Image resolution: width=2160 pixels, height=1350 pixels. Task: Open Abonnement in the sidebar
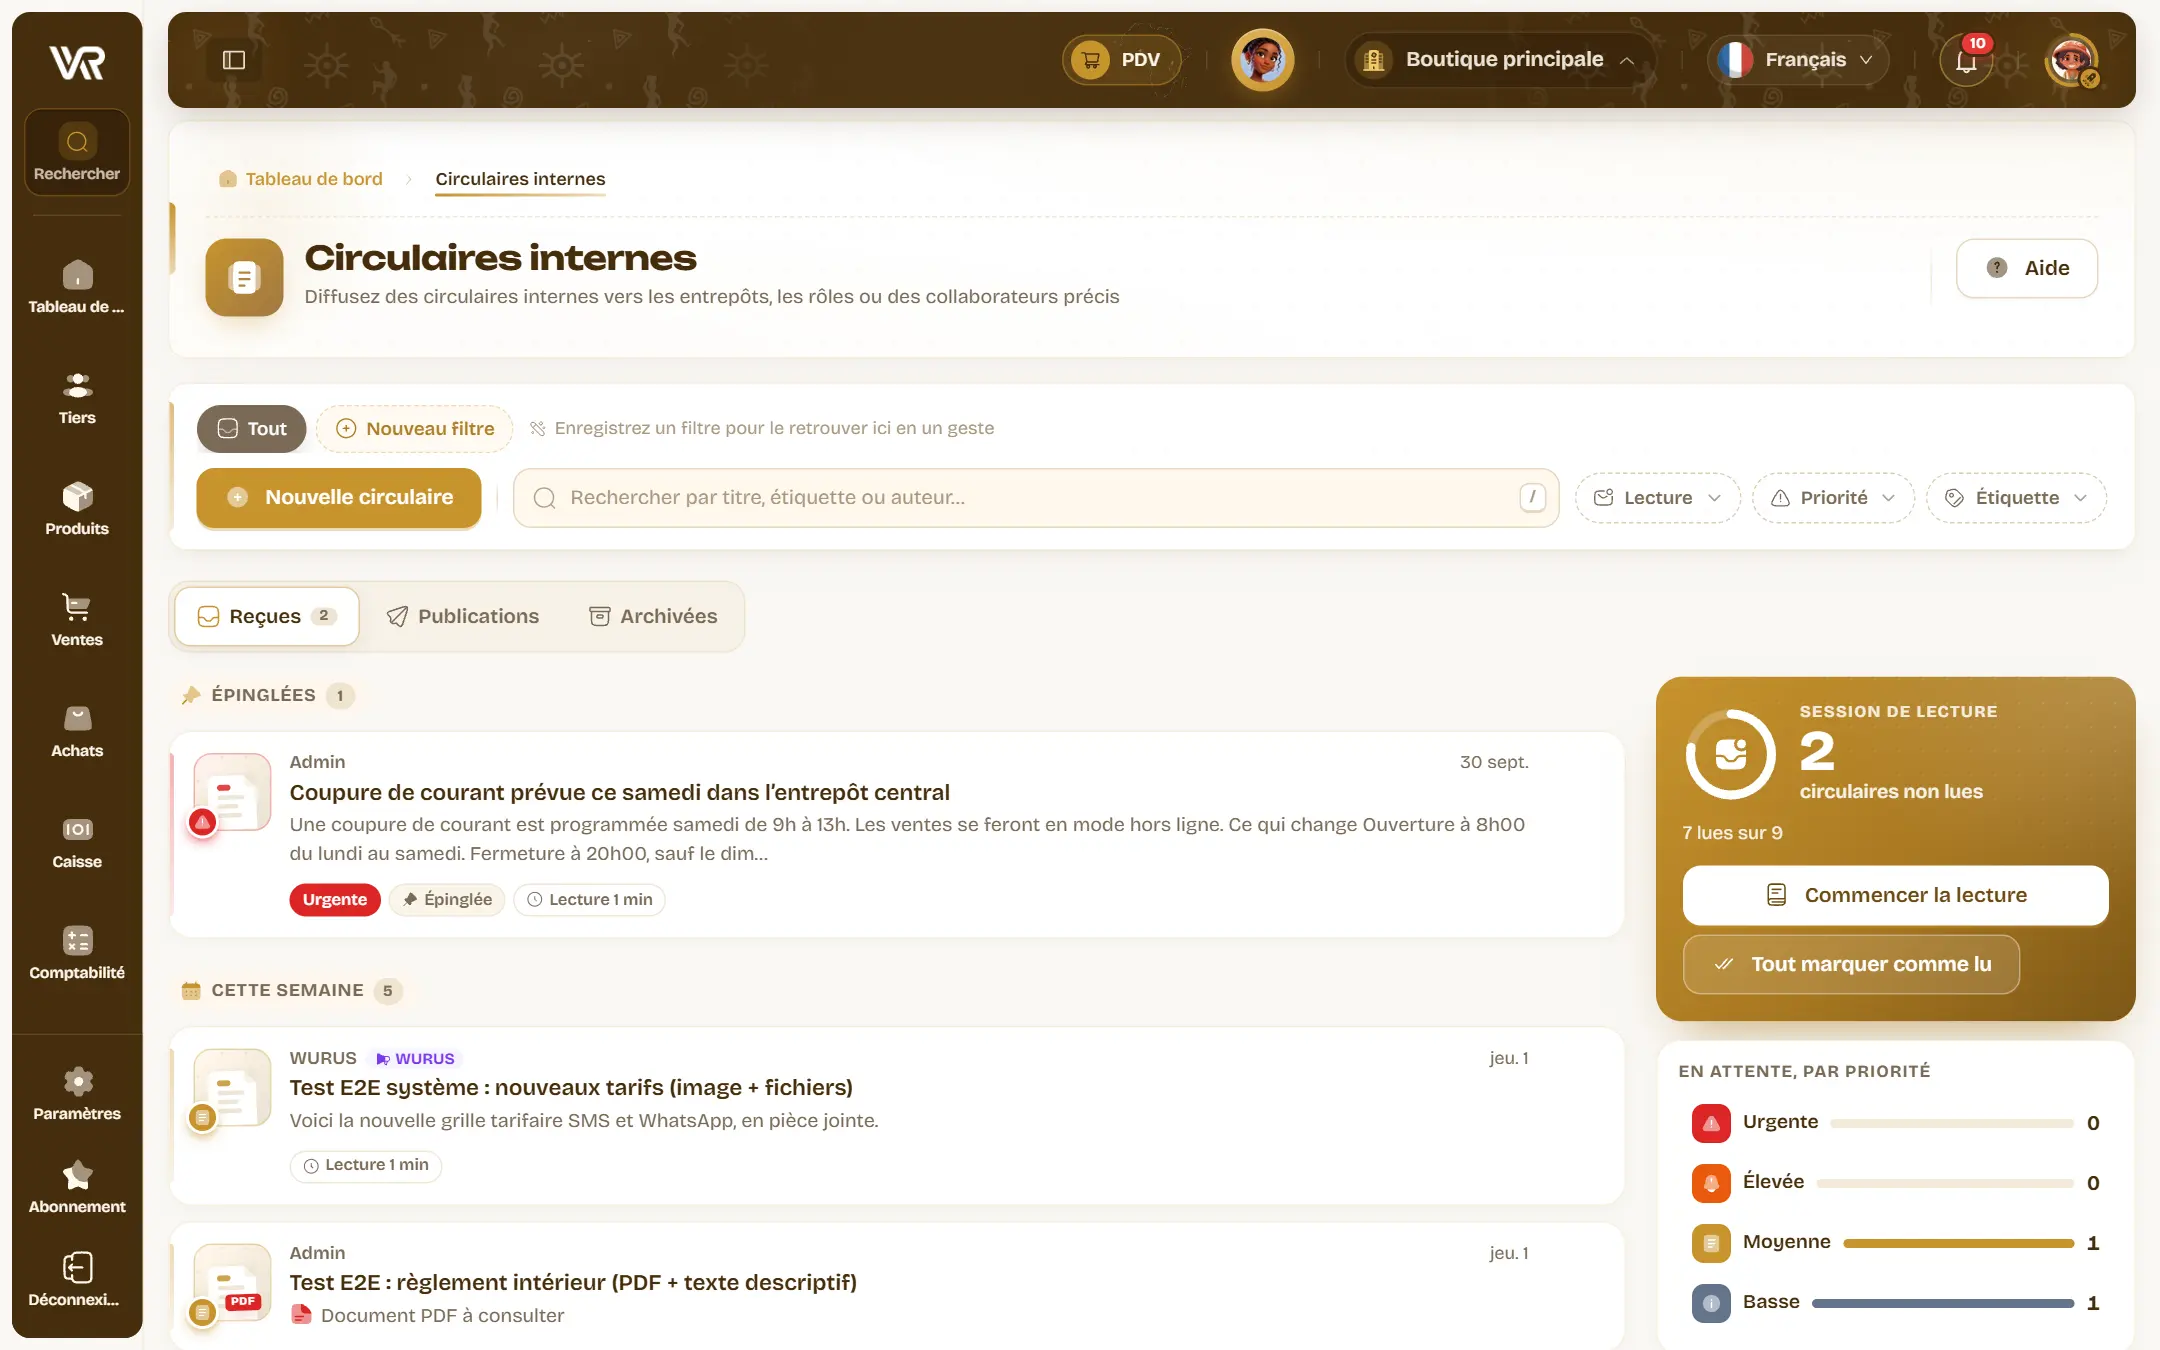click(77, 1187)
